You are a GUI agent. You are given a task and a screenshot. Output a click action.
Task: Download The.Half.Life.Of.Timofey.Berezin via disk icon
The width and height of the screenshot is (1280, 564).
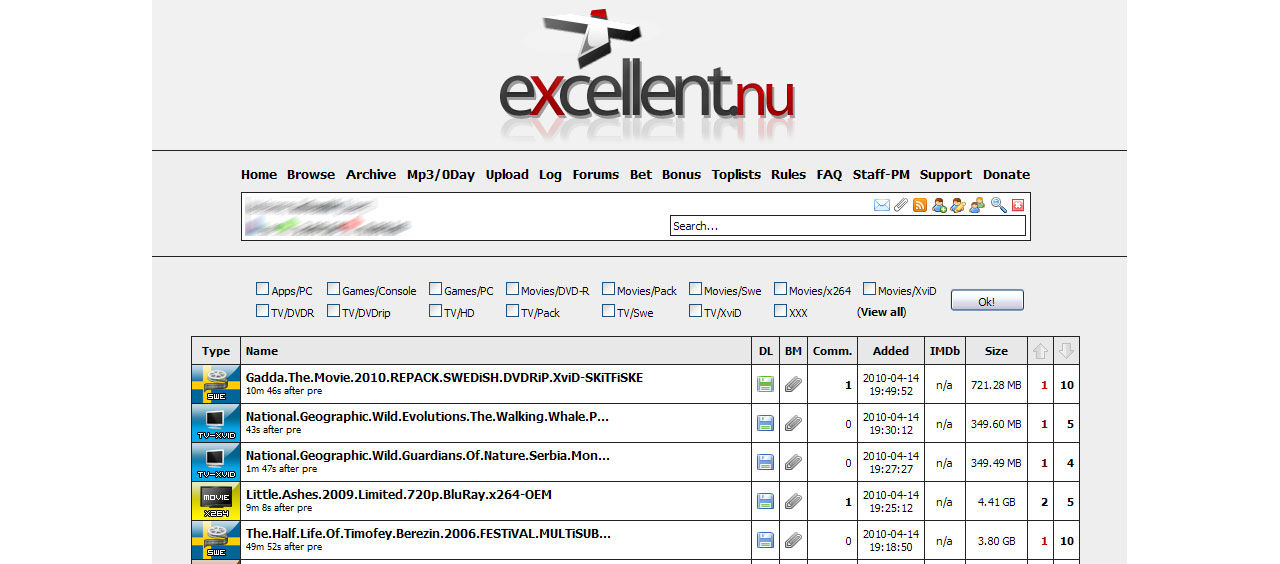click(766, 541)
